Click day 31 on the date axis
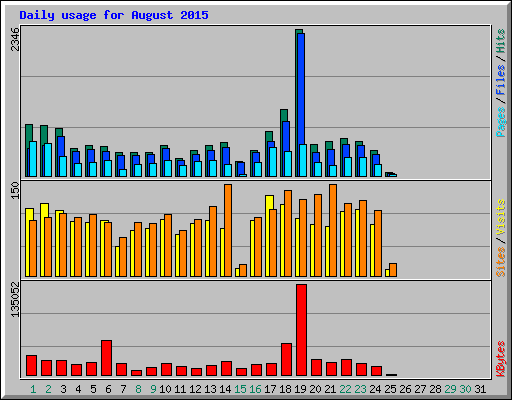Viewport: 512px width, 400px height. pyautogui.click(x=480, y=389)
